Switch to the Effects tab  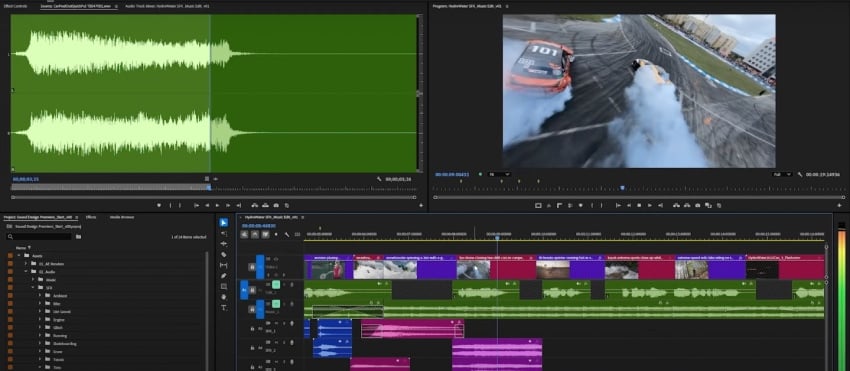click(x=91, y=217)
